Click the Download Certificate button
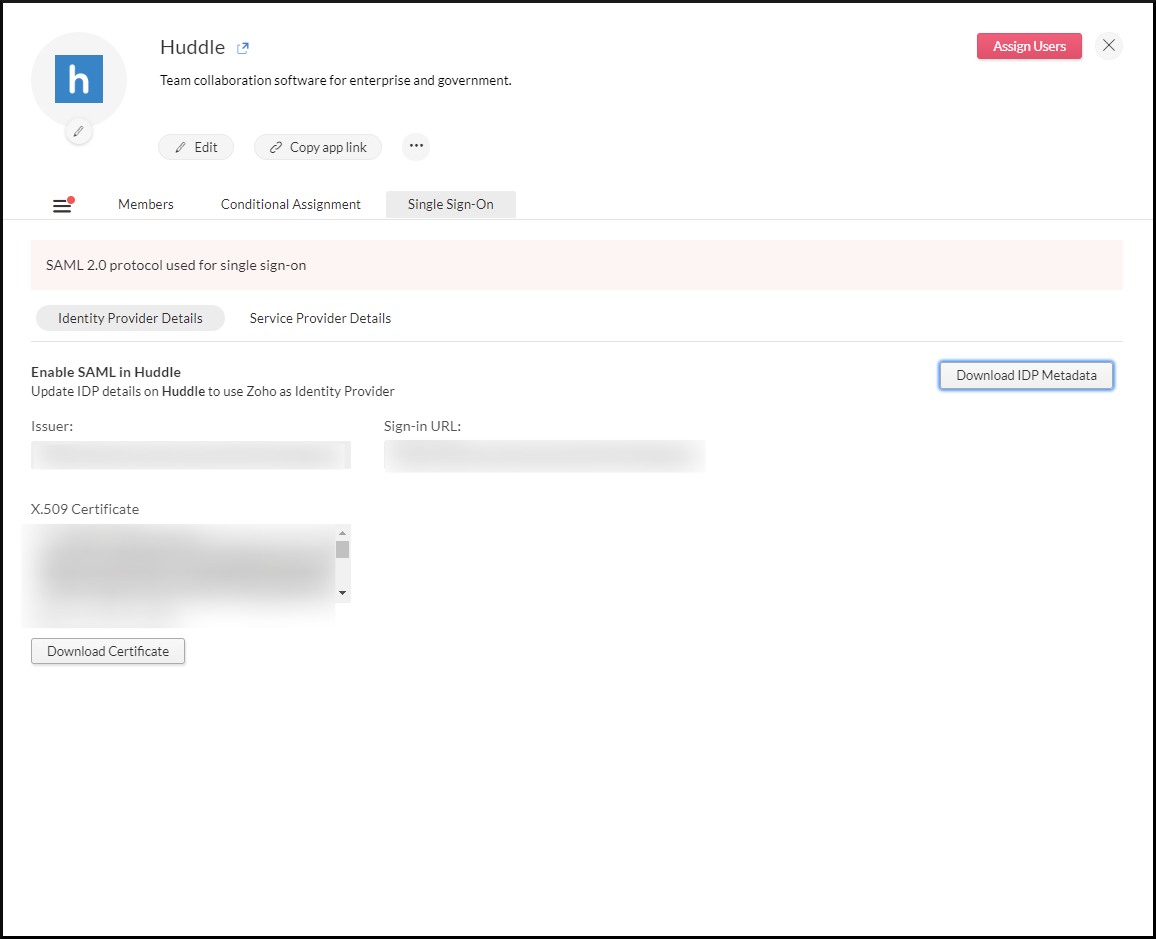The height and width of the screenshot is (939, 1156). 108,652
